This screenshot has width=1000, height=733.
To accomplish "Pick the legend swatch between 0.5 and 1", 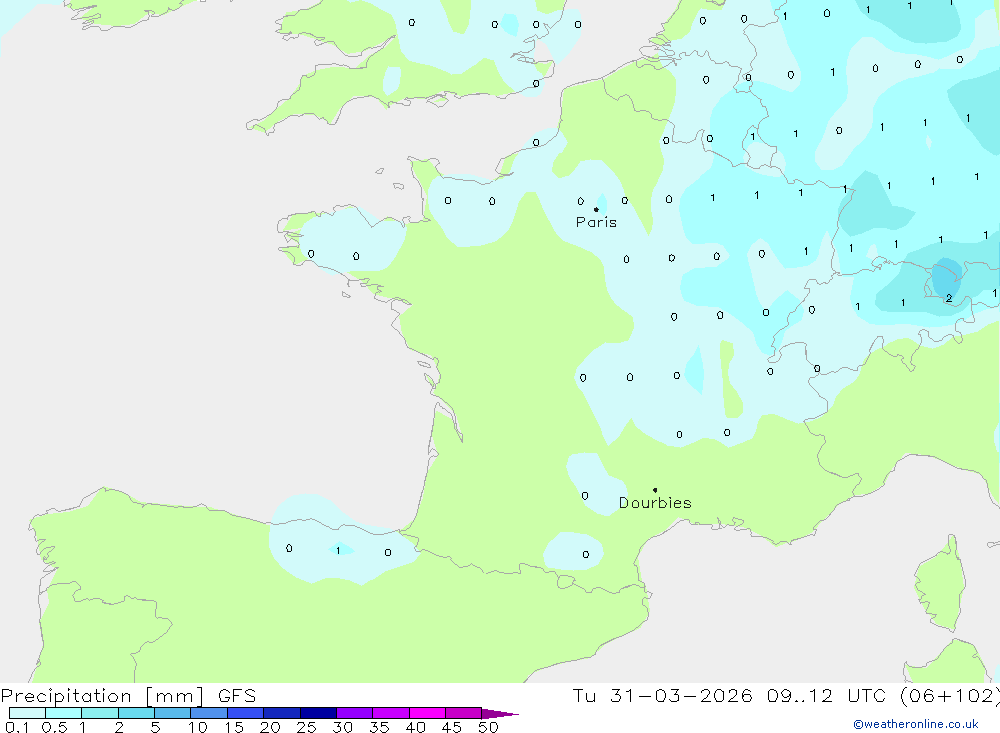I will point(63,713).
